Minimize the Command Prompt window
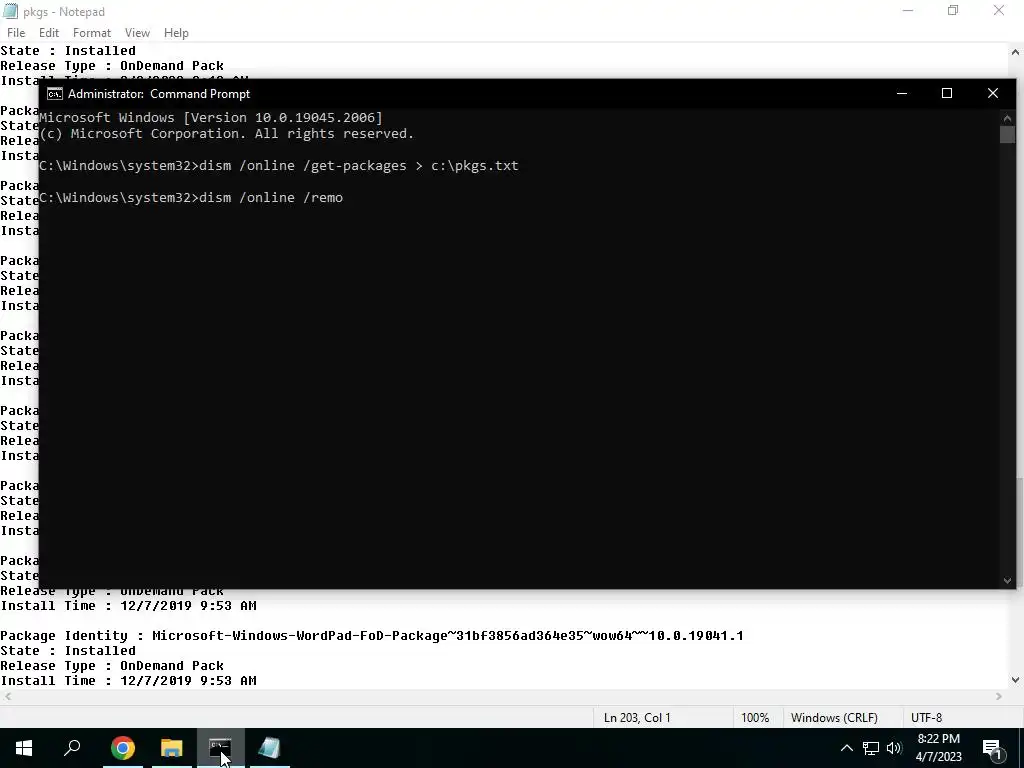 (x=902, y=93)
